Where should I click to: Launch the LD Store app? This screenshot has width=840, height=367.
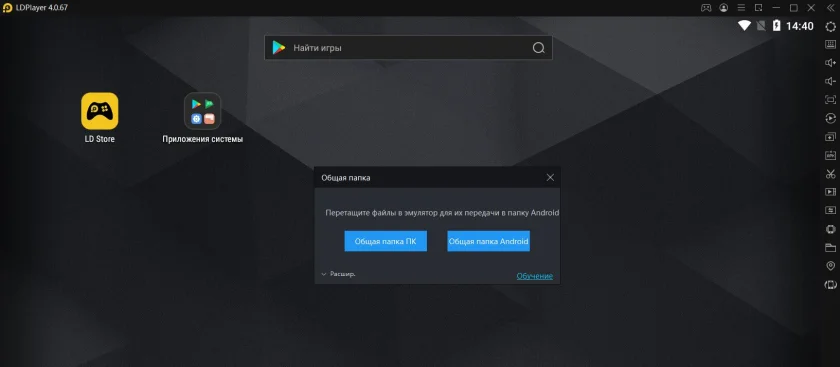(x=100, y=118)
